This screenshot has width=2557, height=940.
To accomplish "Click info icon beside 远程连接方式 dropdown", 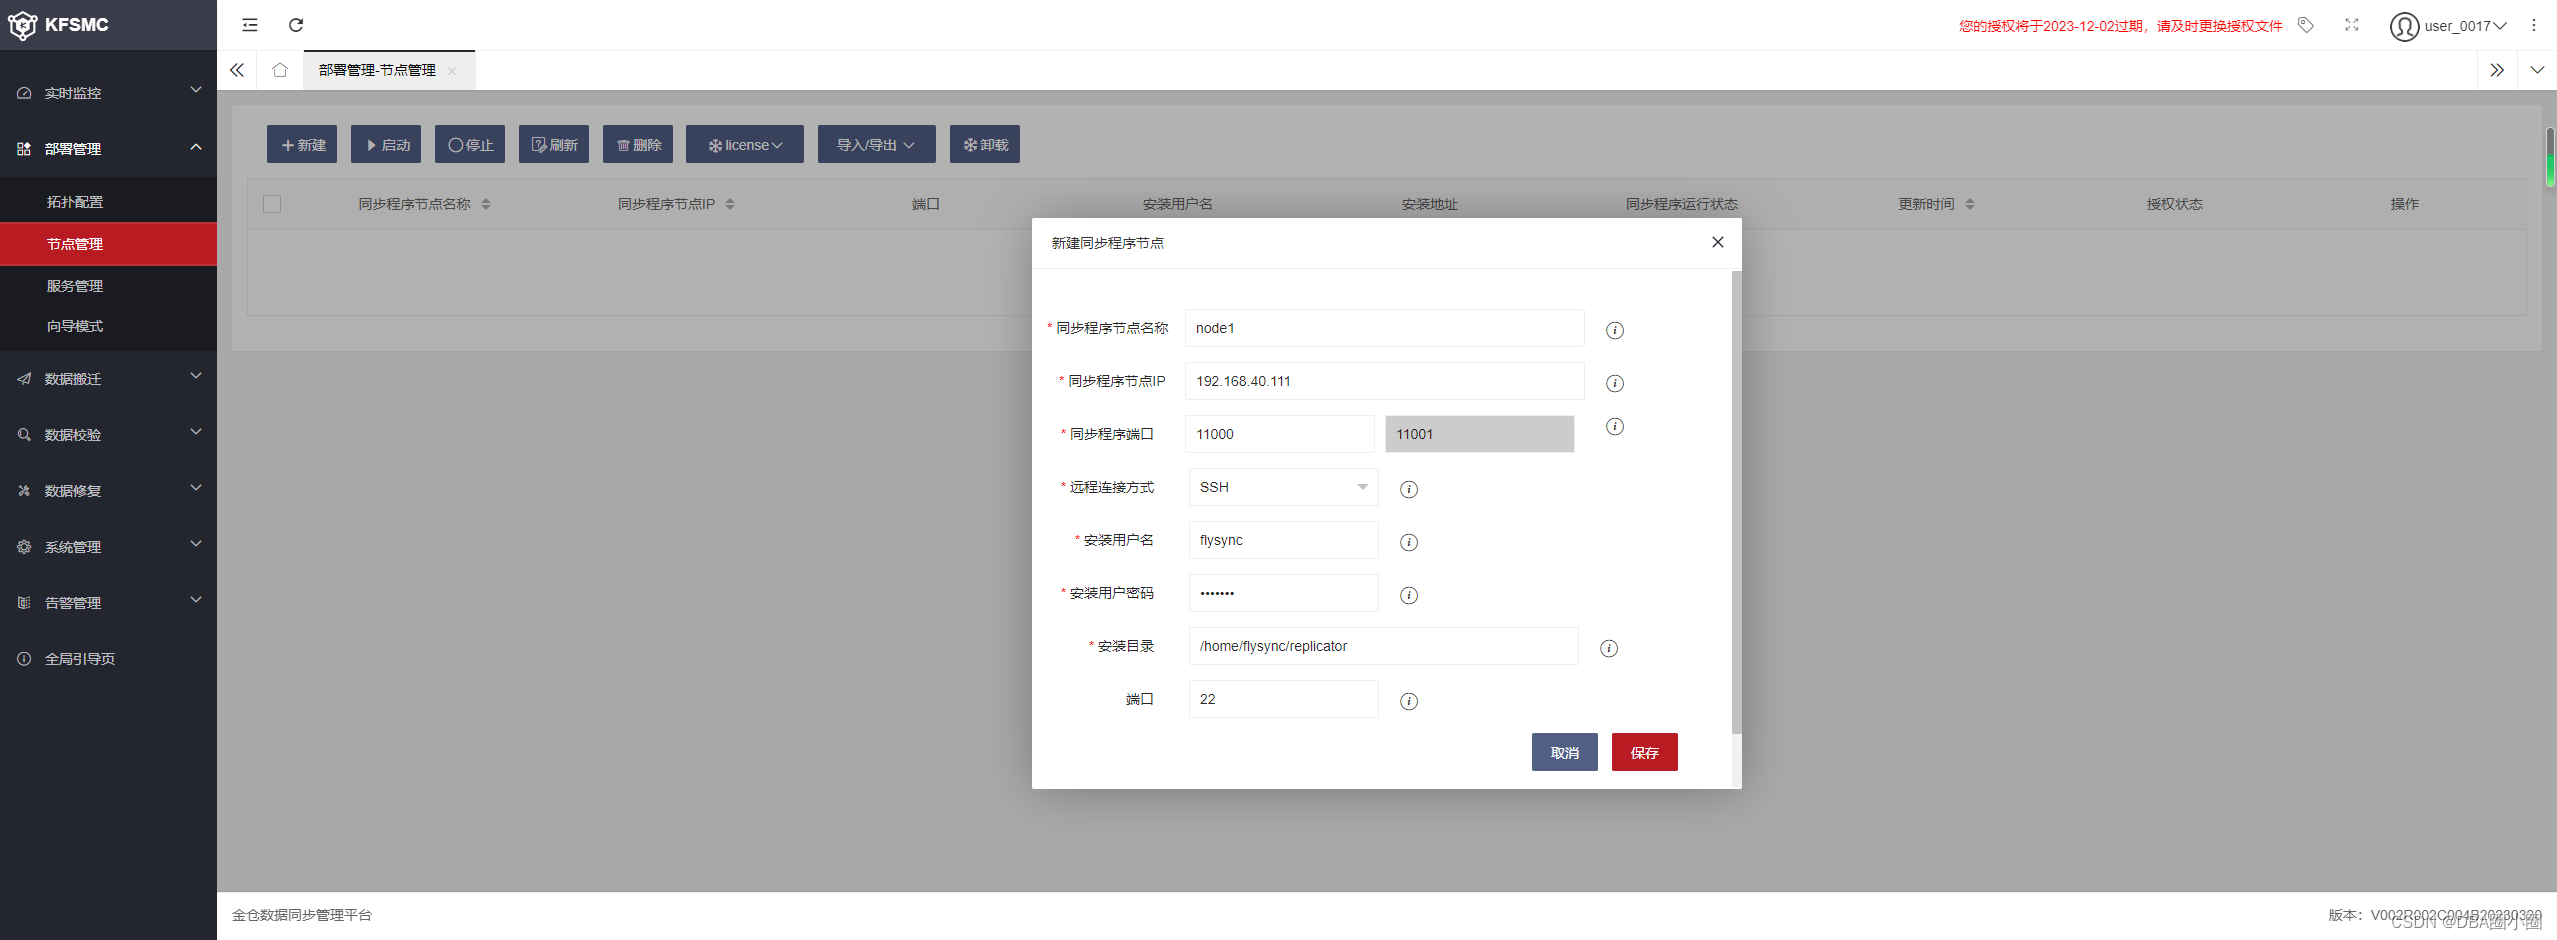I will 1409,489.
